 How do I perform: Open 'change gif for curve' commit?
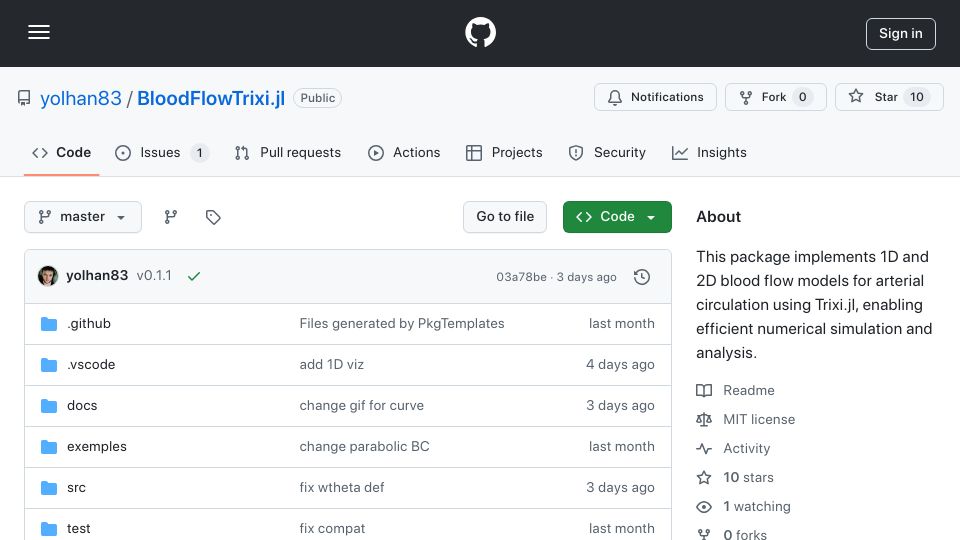[361, 405]
